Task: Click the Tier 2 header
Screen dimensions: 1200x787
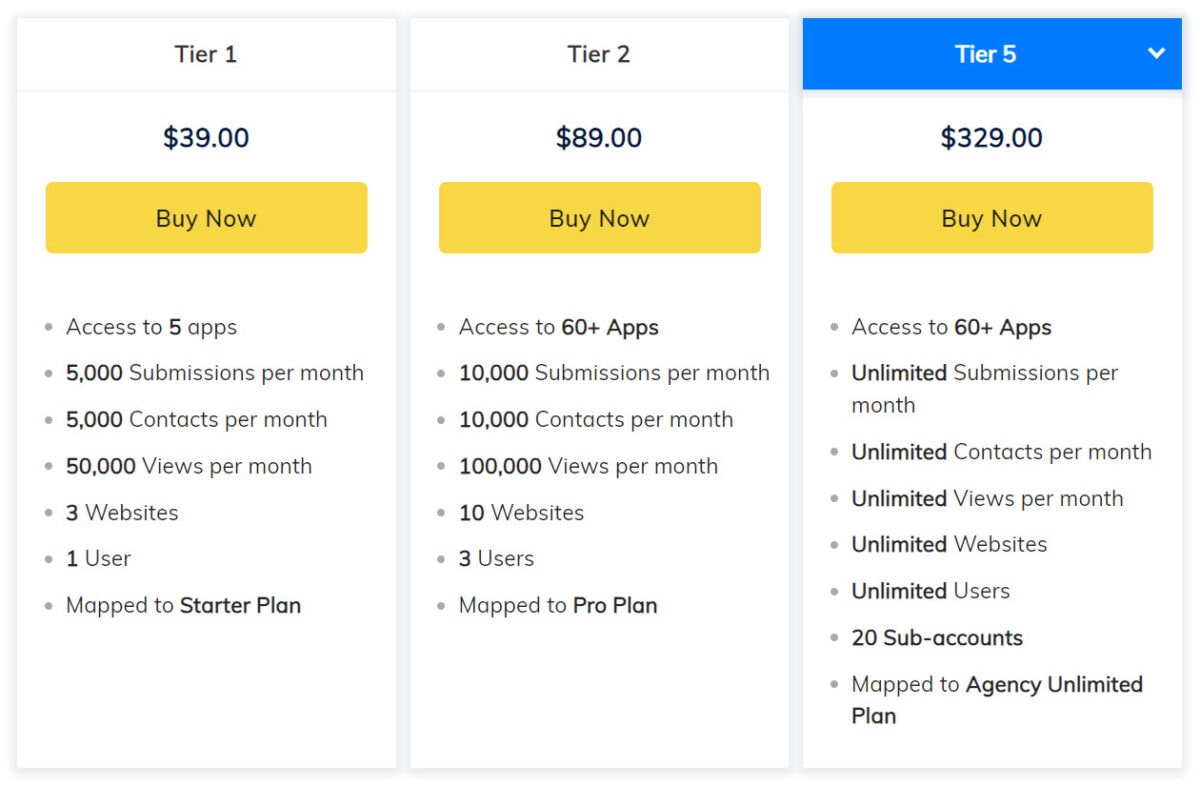Action: coord(599,54)
